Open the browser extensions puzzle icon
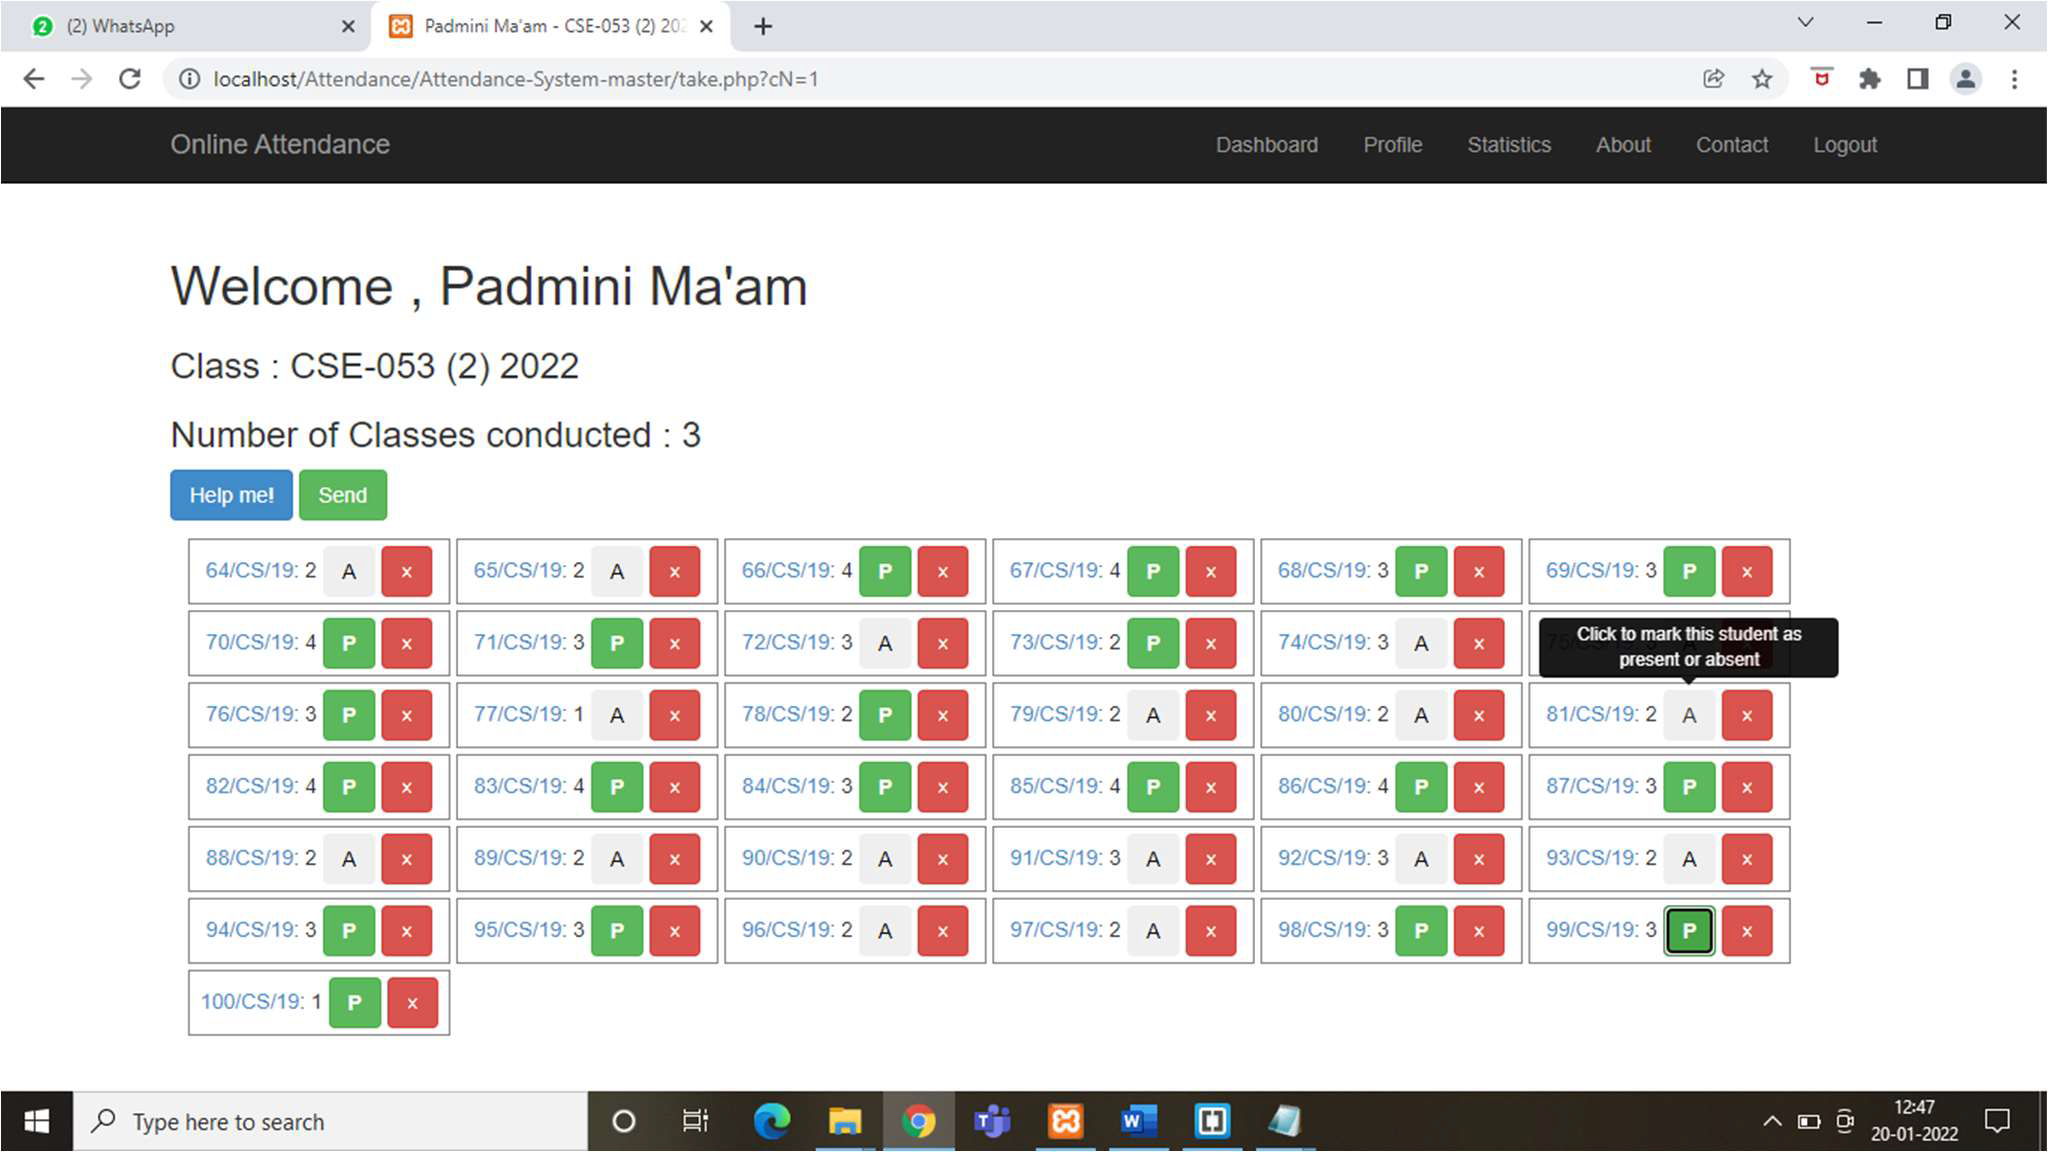This screenshot has width=2048, height=1152. tap(1869, 79)
